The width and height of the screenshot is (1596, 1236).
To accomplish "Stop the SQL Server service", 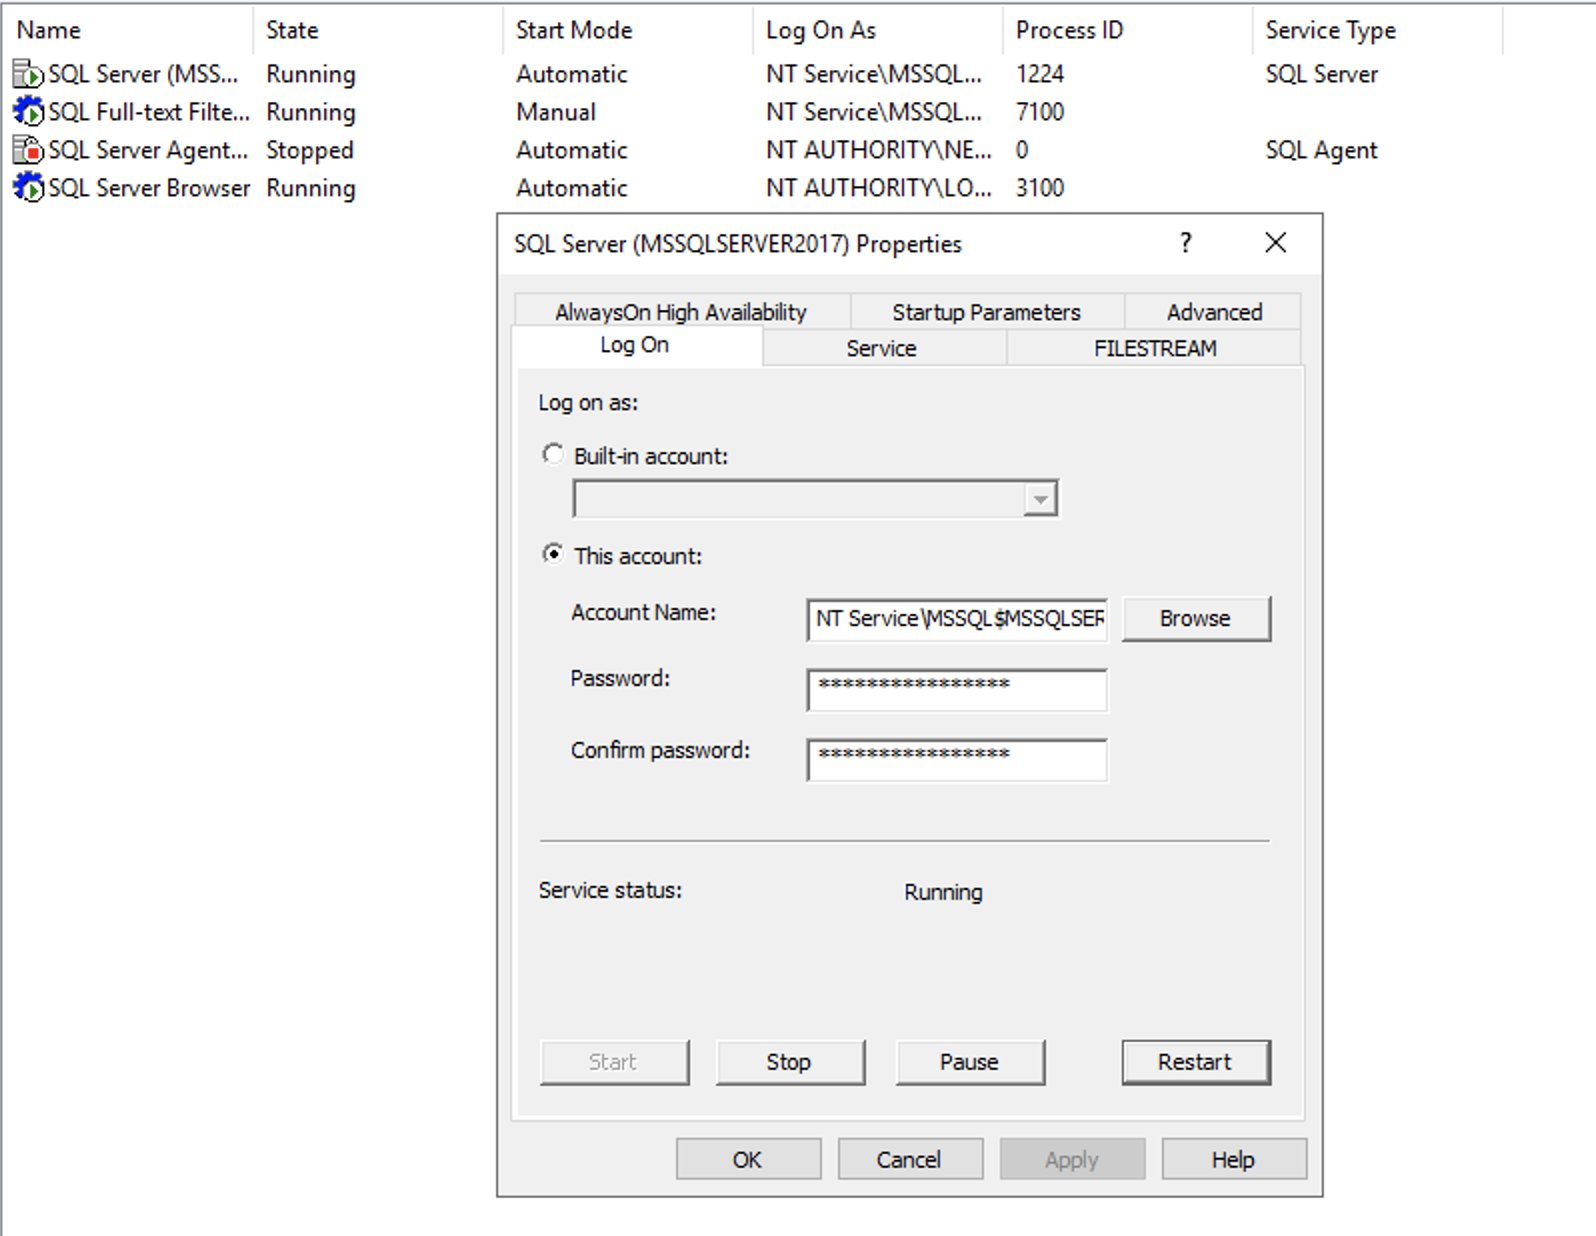I will point(790,1062).
